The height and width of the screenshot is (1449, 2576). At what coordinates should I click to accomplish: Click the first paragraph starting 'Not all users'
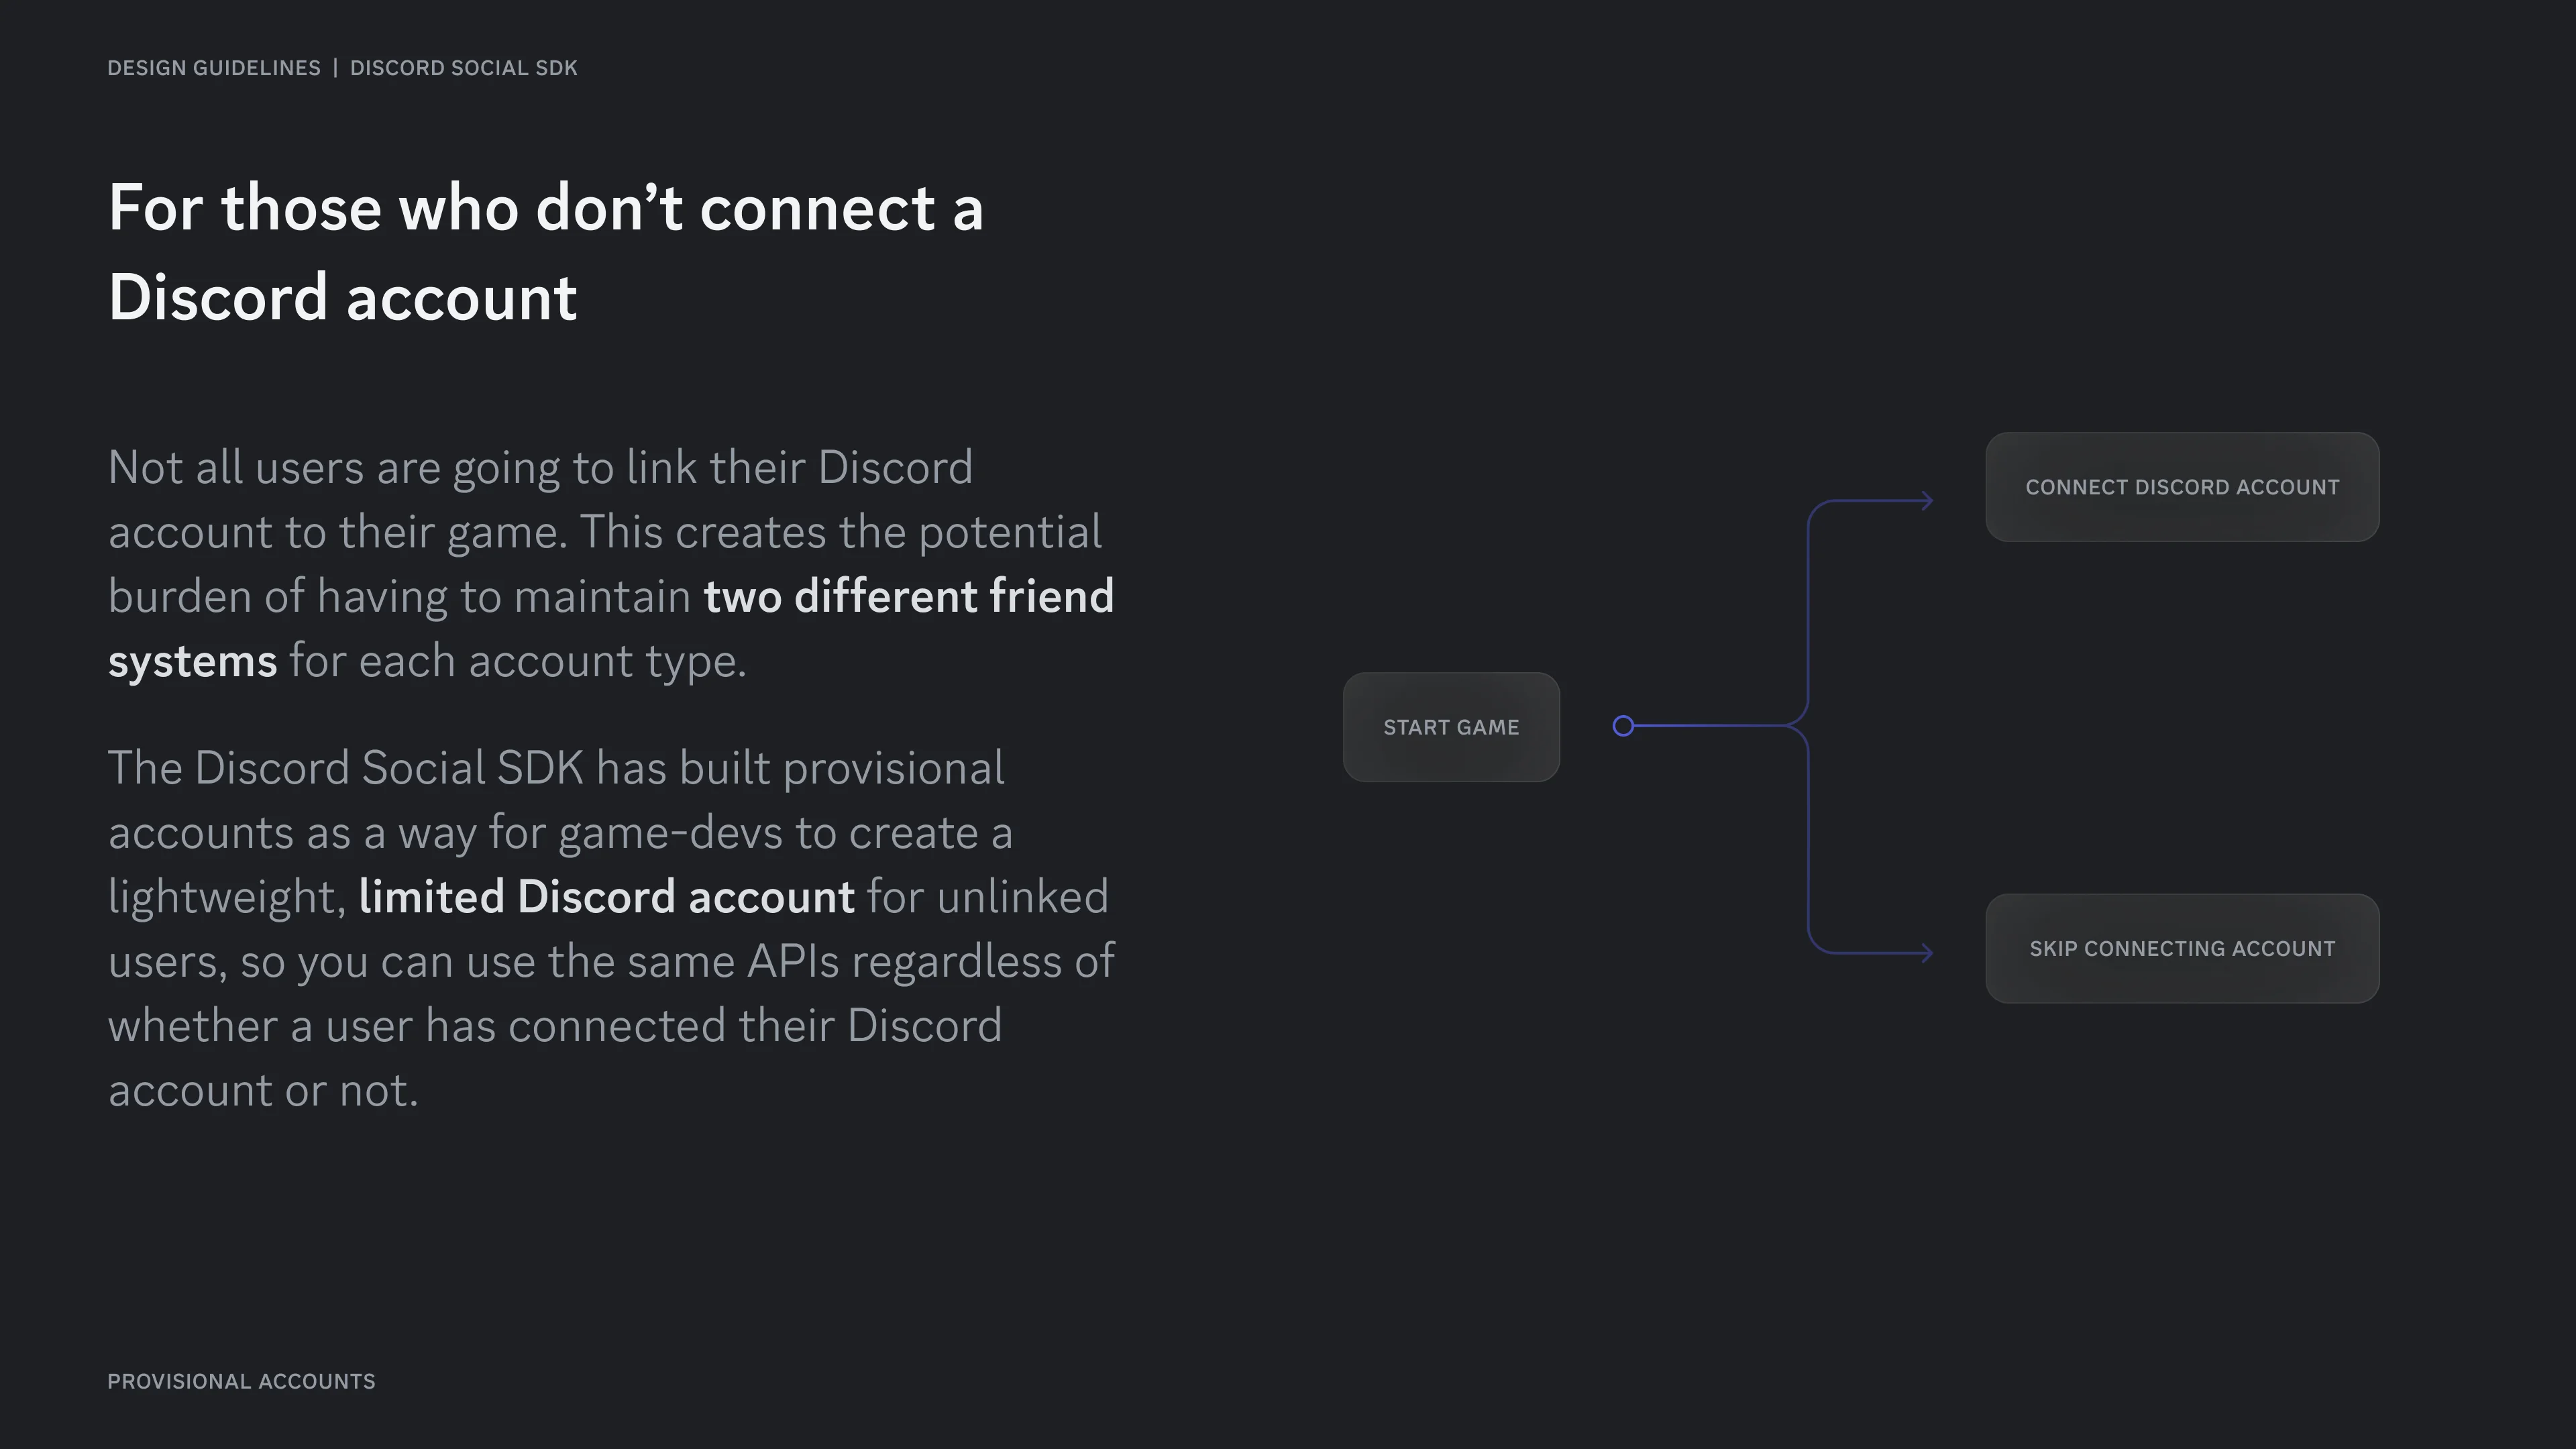click(x=611, y=564)
